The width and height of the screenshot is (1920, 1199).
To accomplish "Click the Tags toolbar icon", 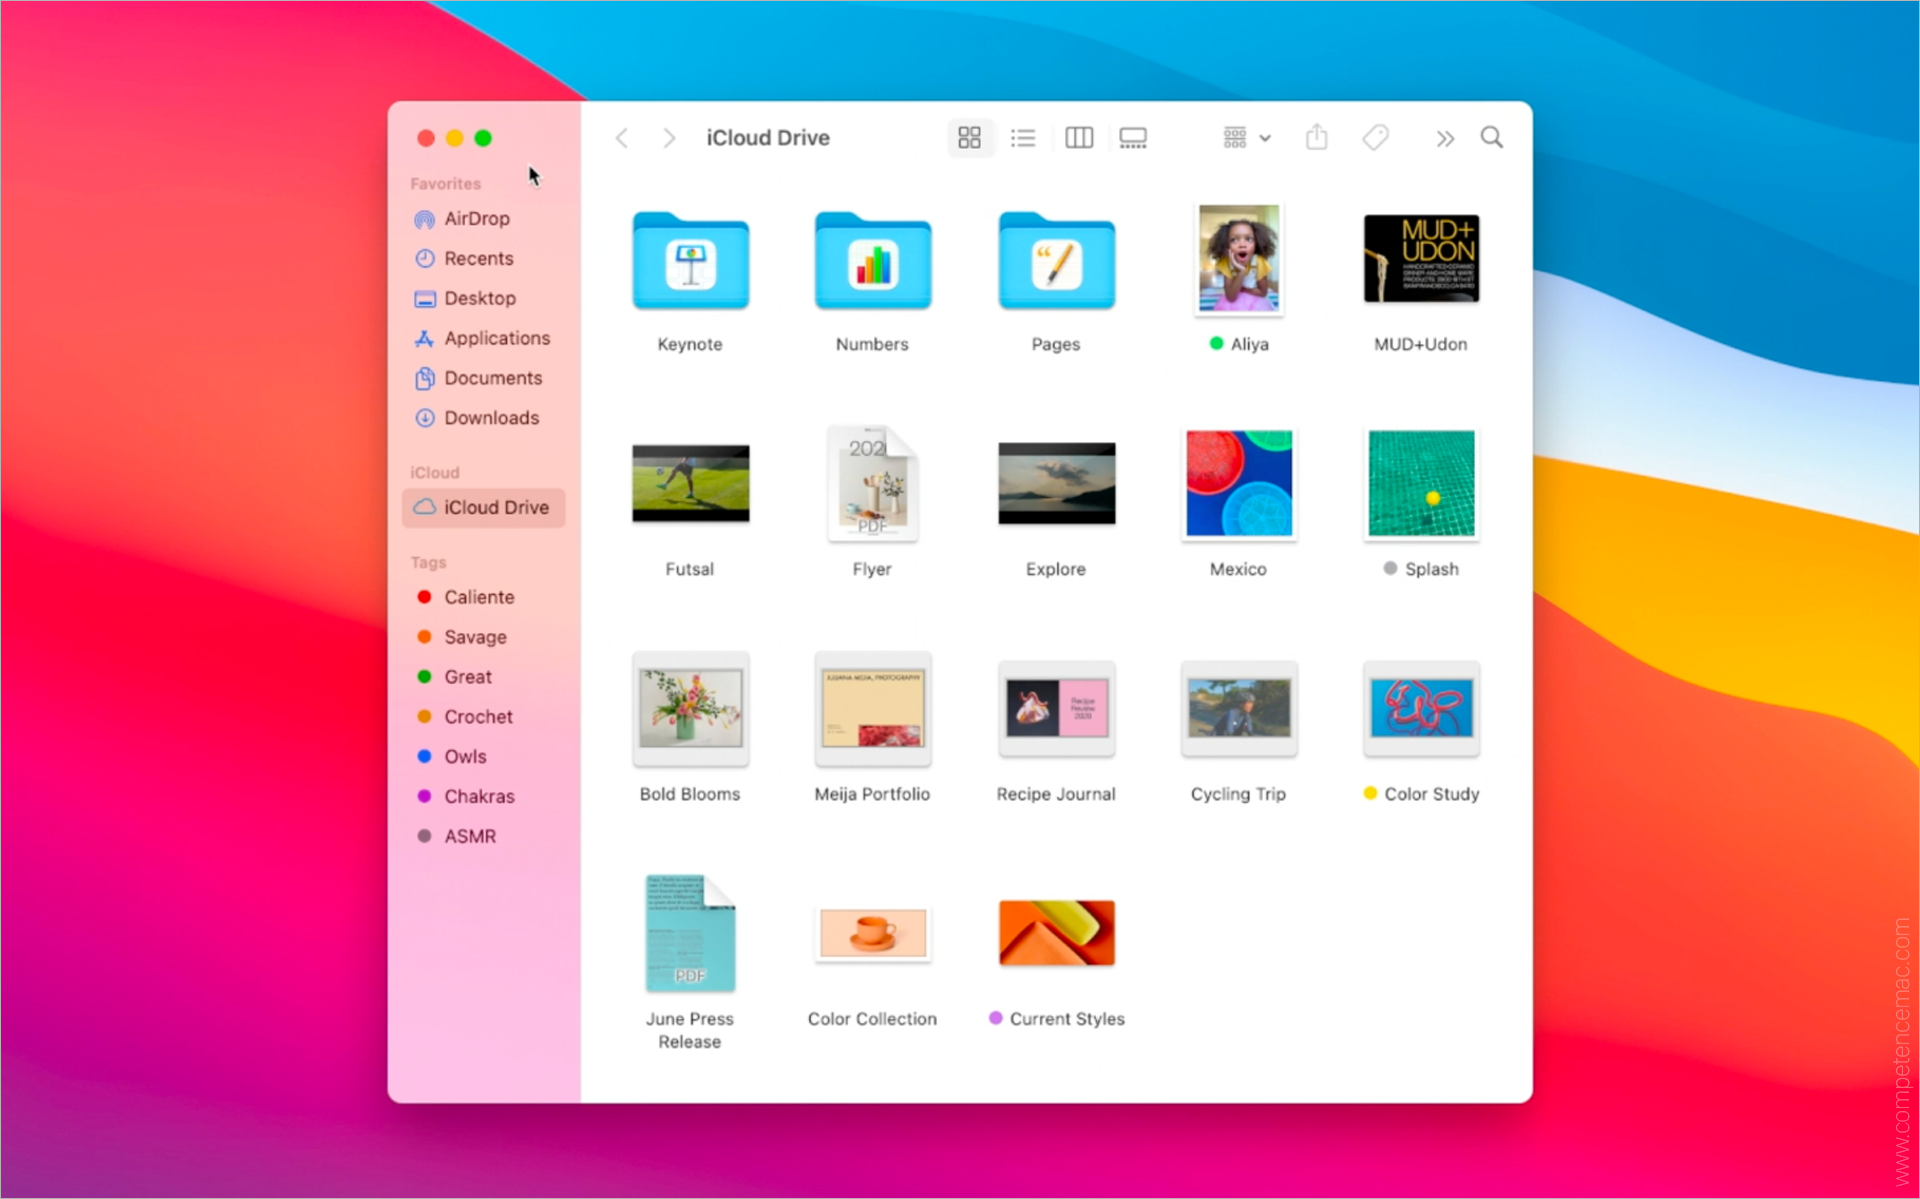I will pos(1375,137).
